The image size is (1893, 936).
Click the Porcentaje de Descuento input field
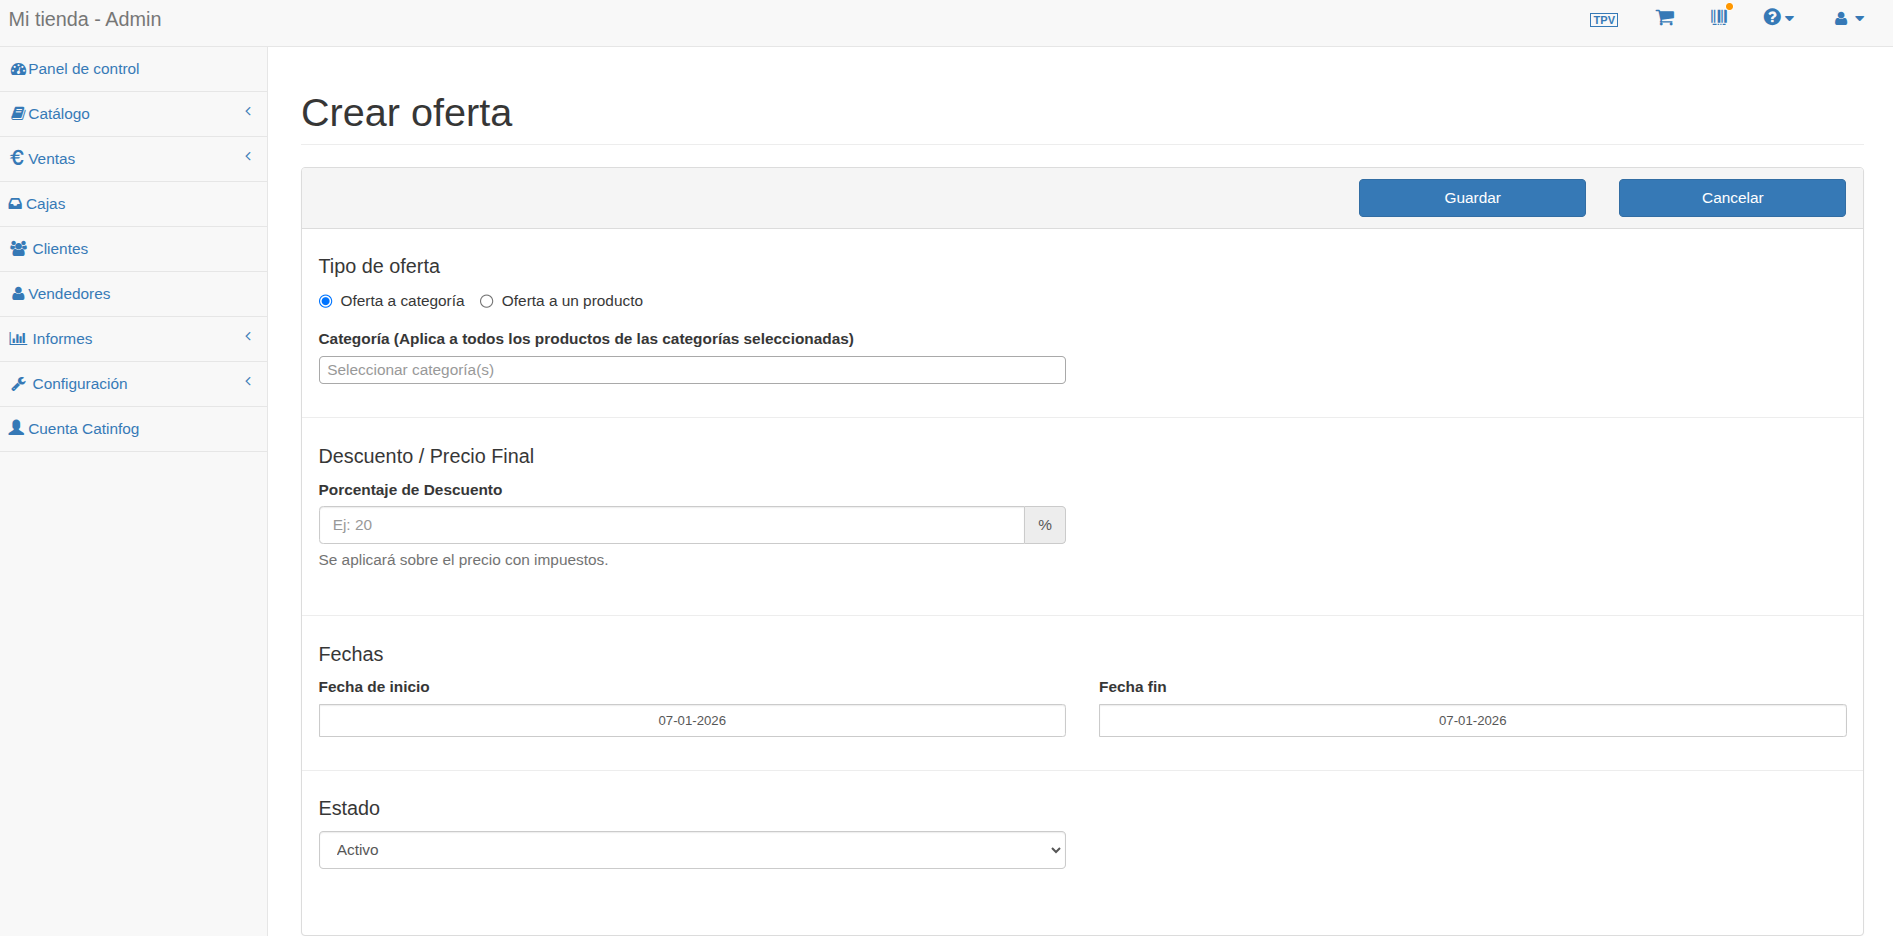point(671,525)
